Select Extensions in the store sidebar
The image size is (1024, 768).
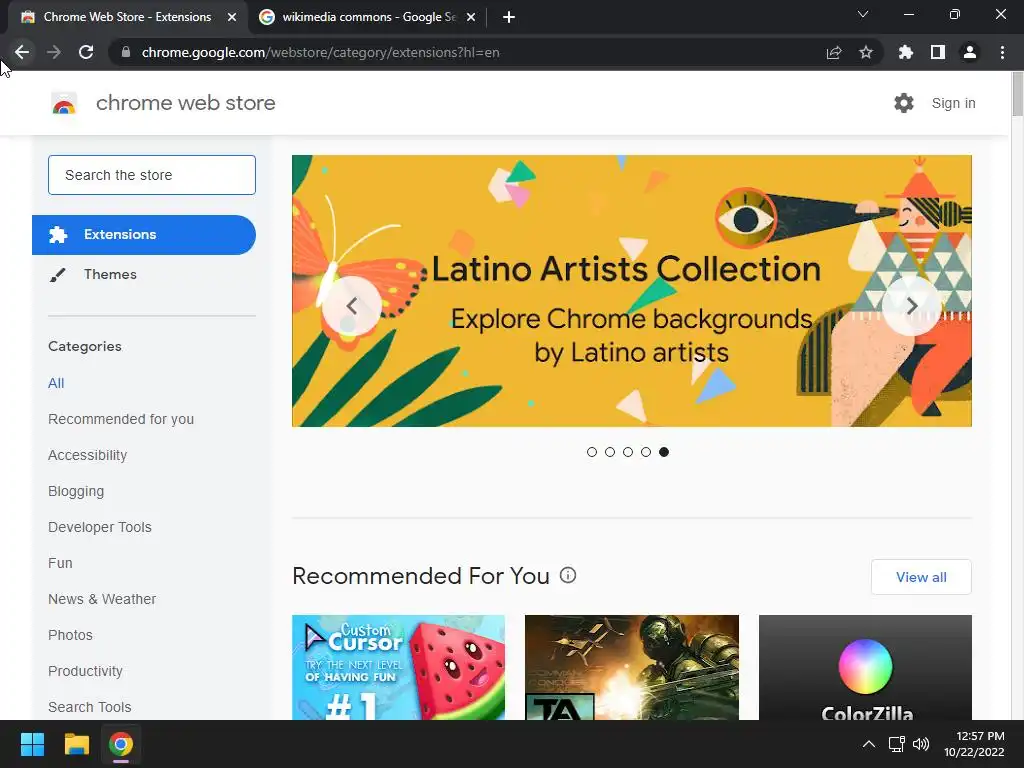click(144, 234)
